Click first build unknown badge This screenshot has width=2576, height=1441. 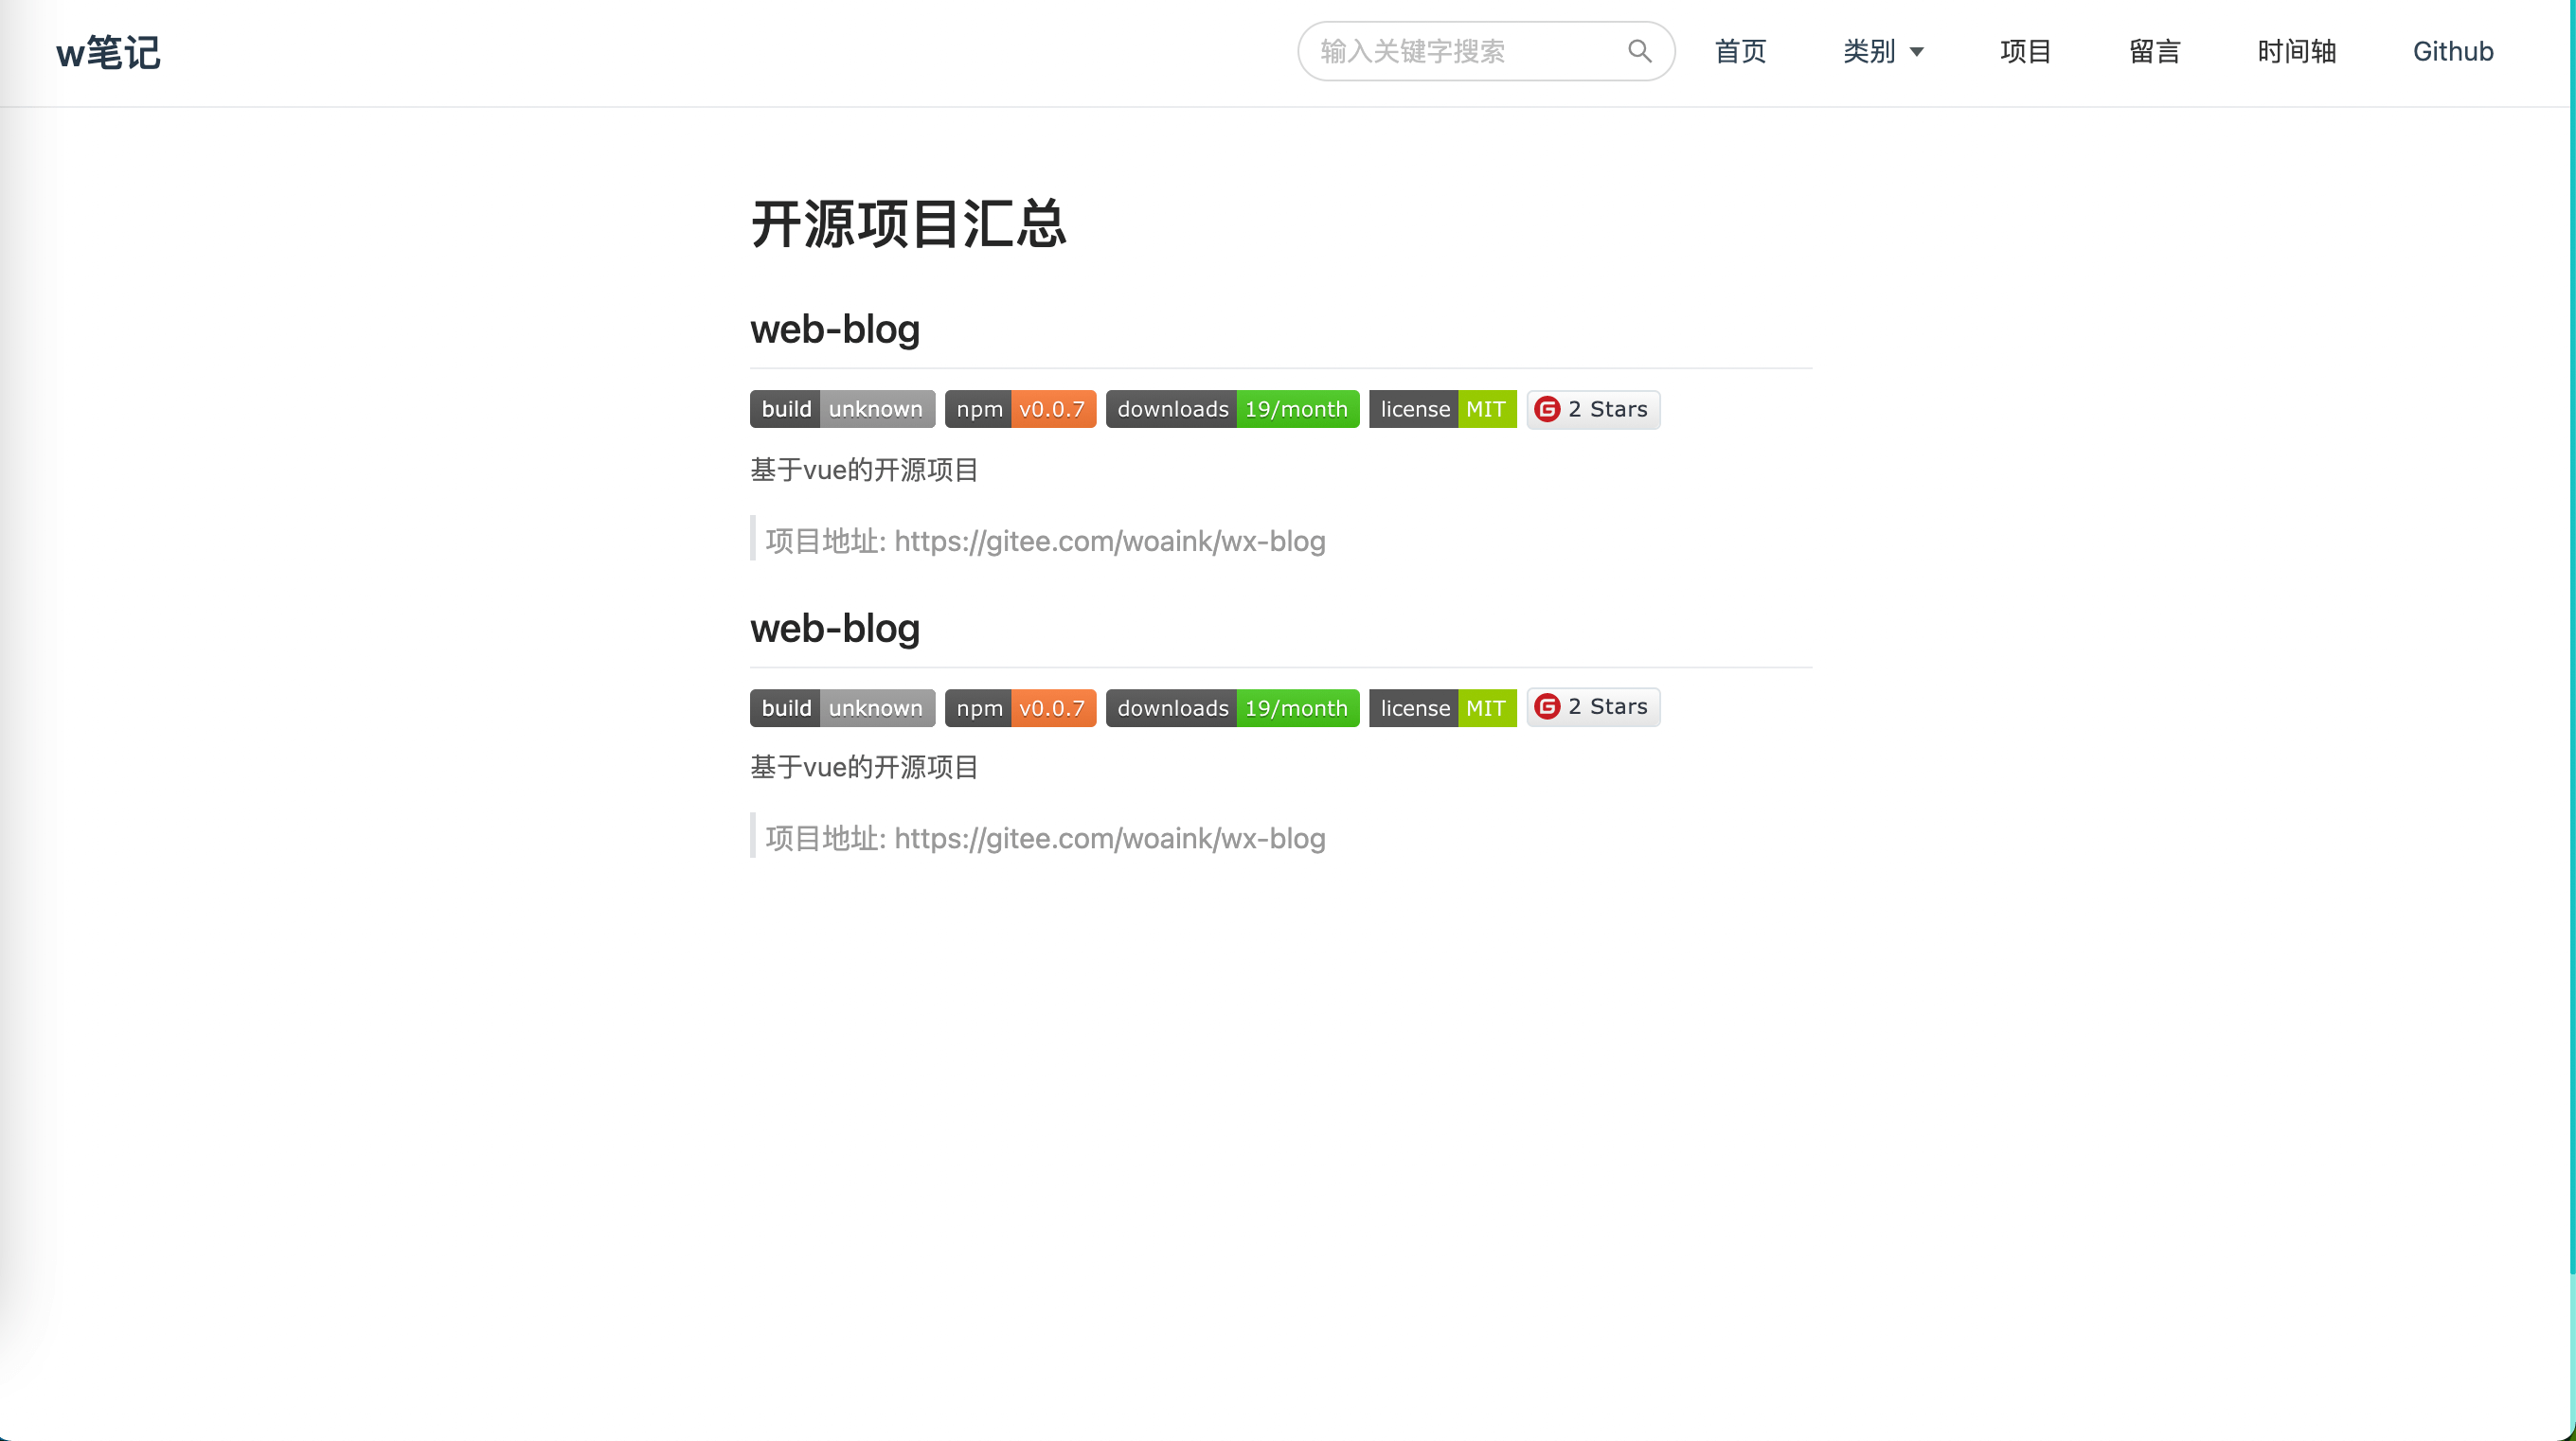[842, 409]
